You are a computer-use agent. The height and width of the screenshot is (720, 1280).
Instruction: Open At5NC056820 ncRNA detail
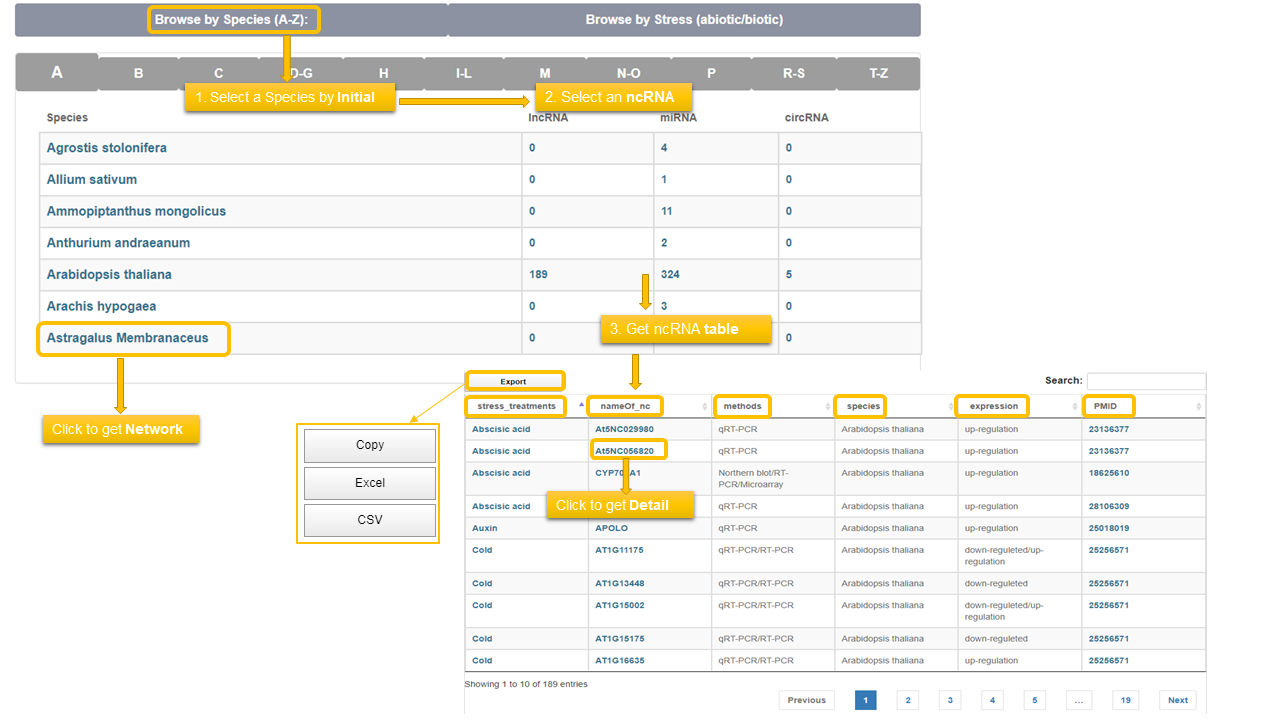coord(624,451)
